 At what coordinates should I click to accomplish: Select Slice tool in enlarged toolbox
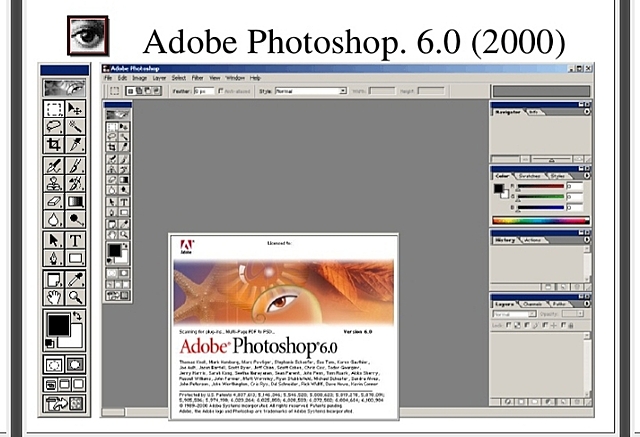75,144
